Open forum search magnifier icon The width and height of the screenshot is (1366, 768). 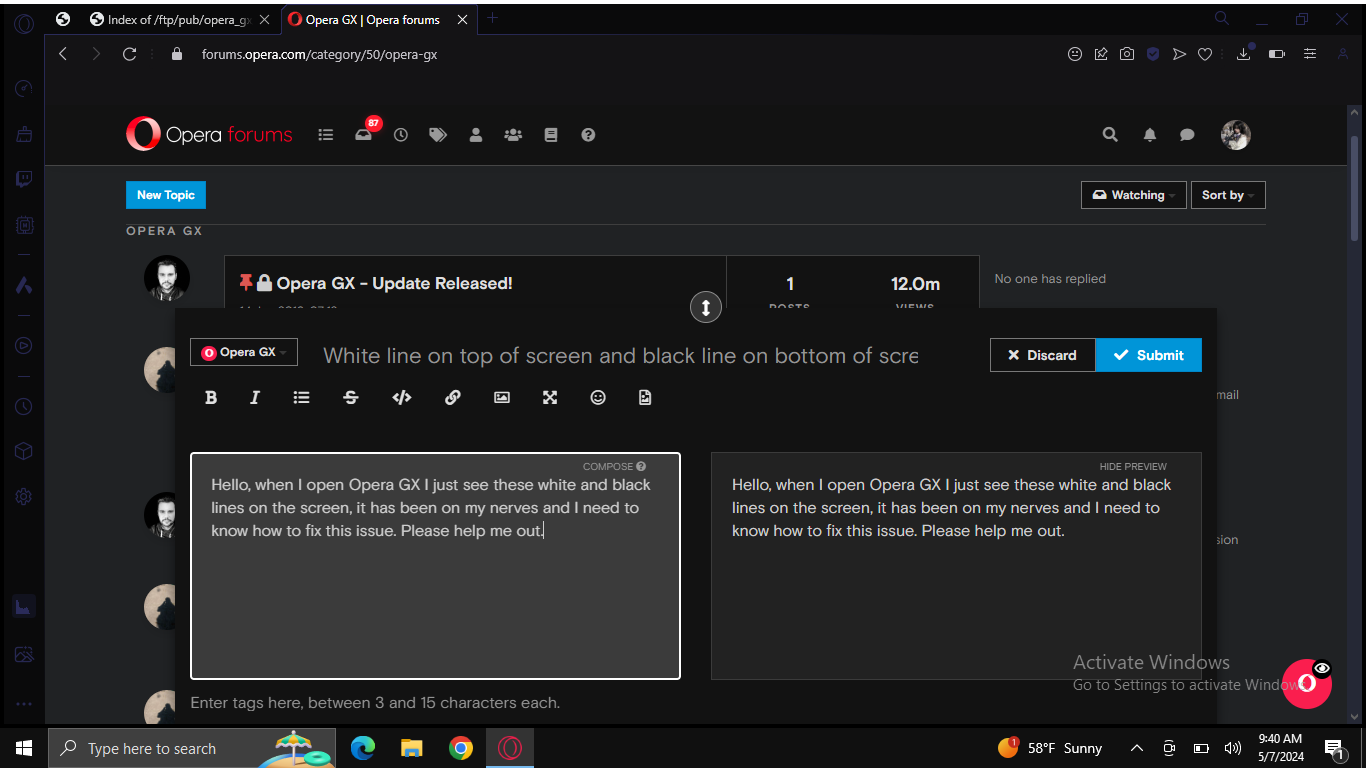(1110, 134)
